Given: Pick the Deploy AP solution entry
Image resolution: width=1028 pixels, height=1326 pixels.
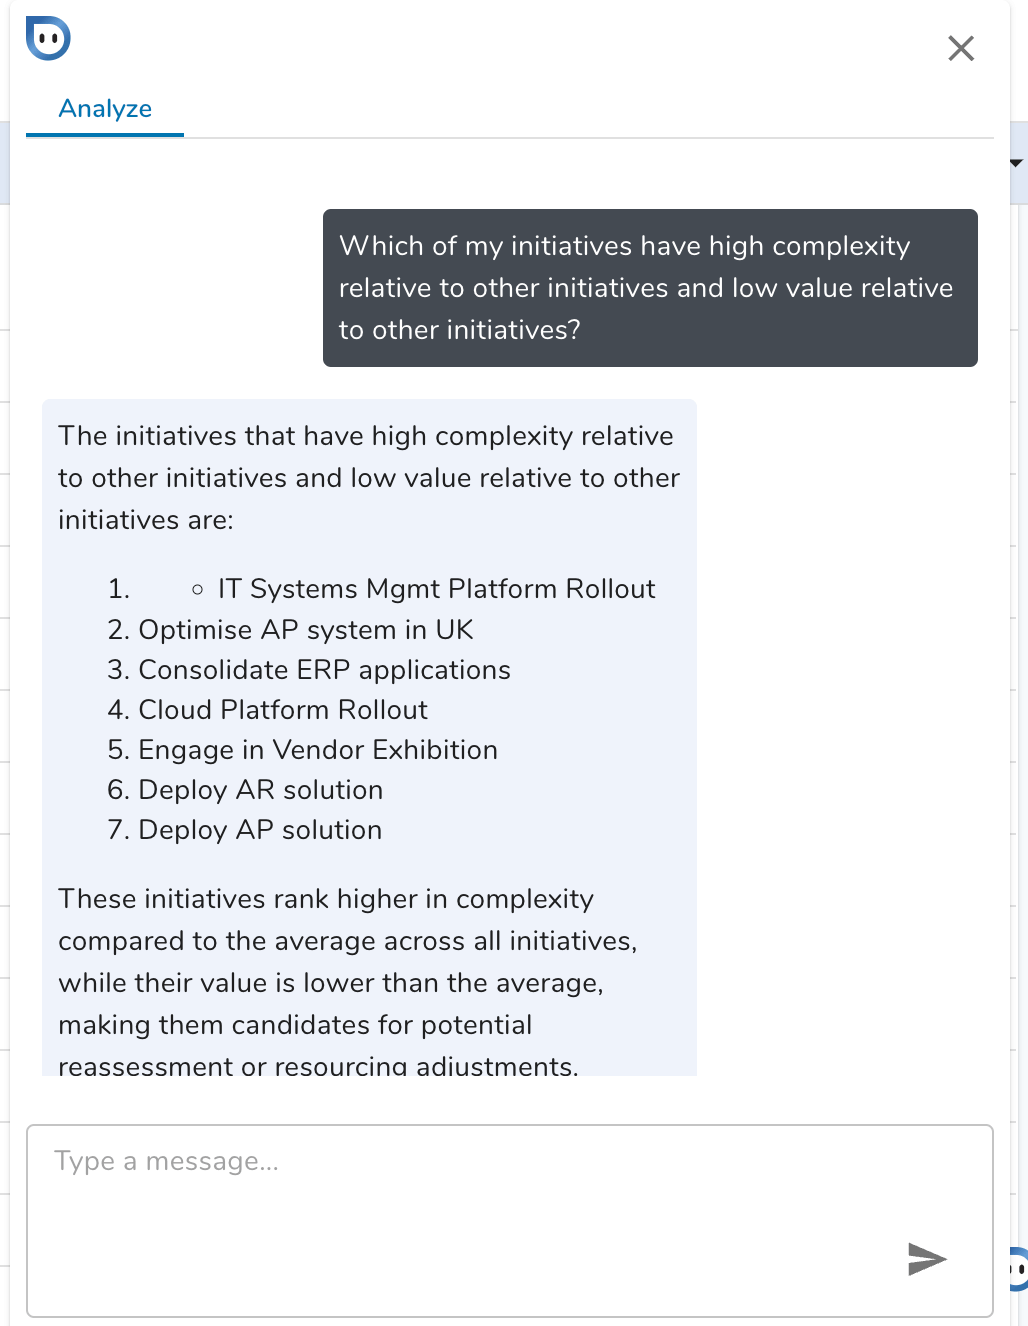Looking at the screenshot, I should click(x=260, y=830).
